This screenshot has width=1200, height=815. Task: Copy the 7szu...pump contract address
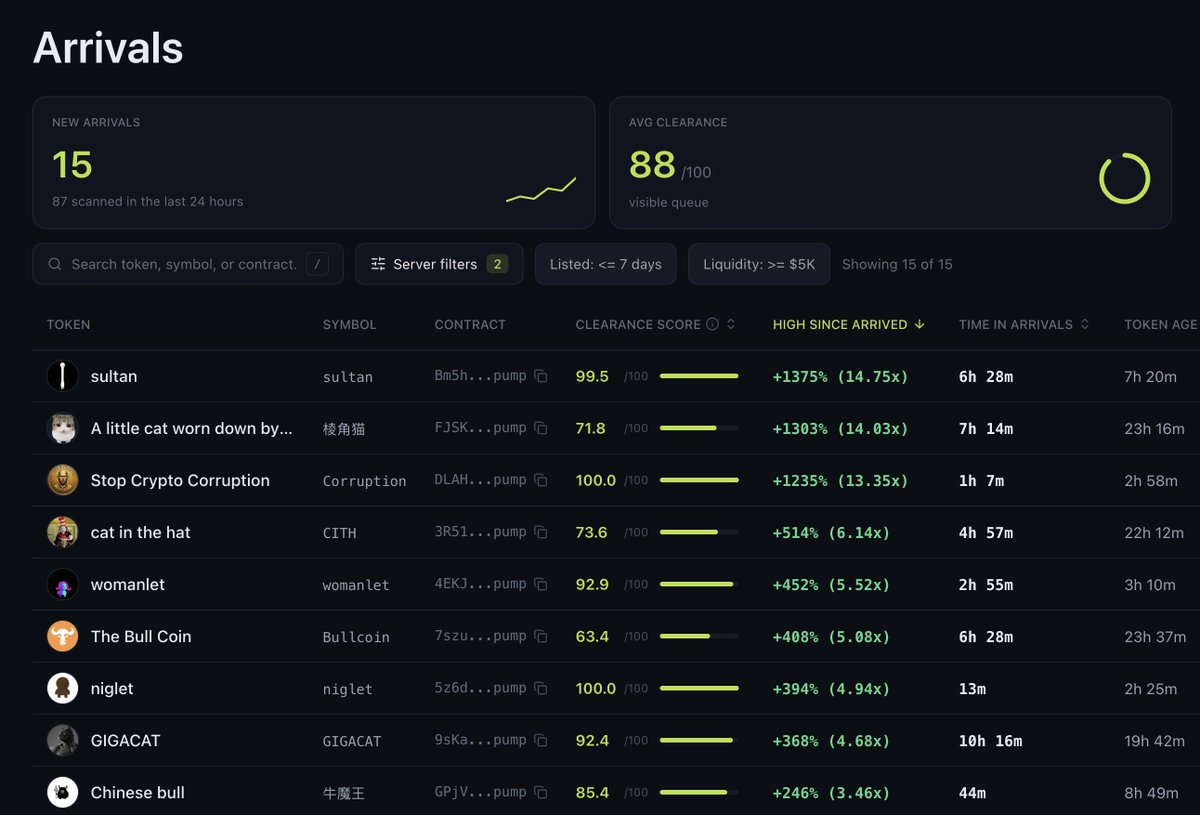pos(541,636)
